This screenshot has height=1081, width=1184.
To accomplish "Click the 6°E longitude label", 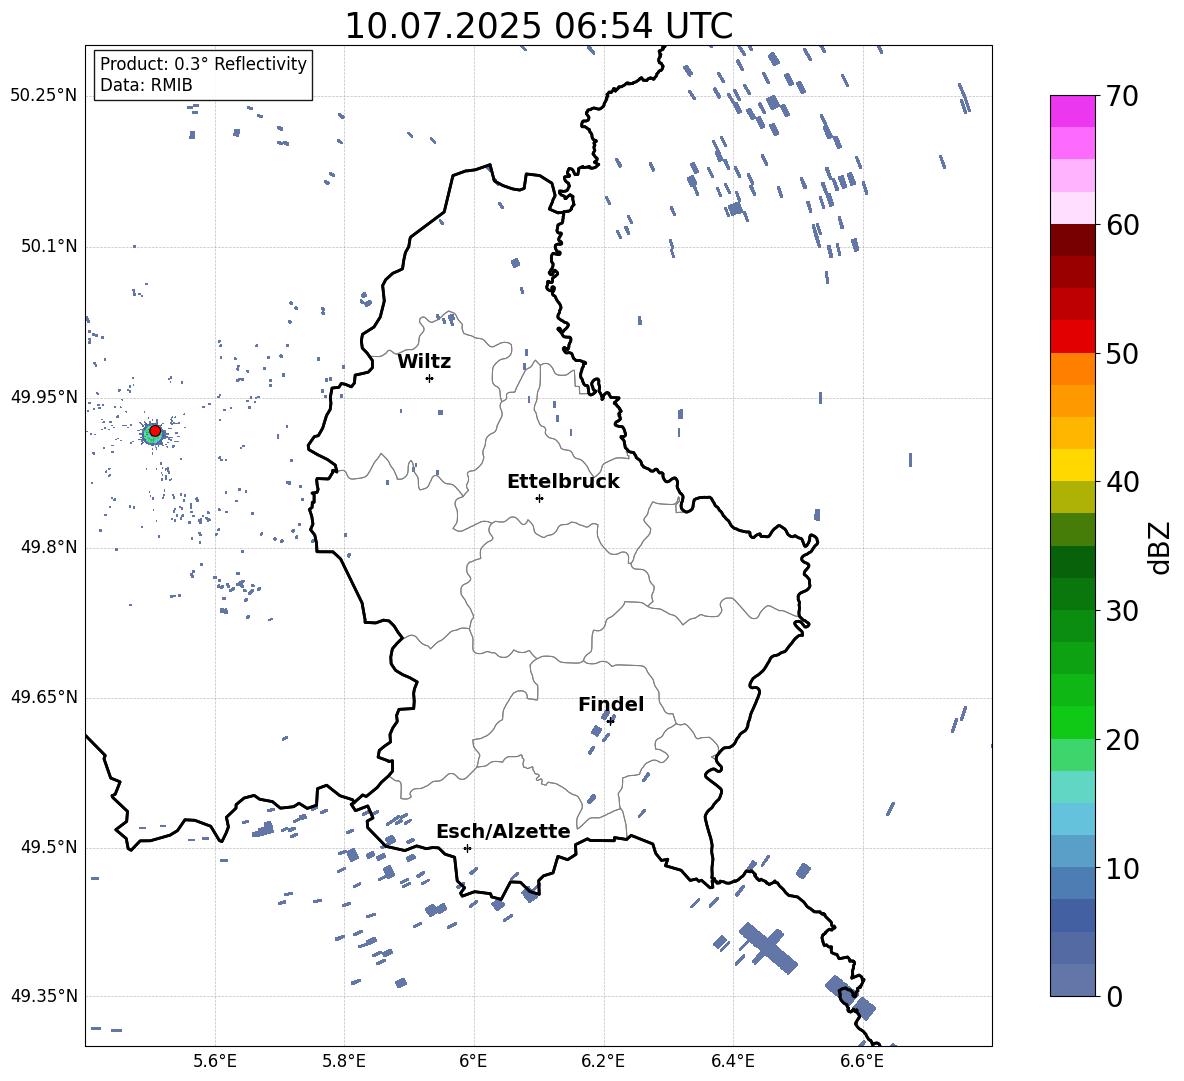I will 473,1061.
